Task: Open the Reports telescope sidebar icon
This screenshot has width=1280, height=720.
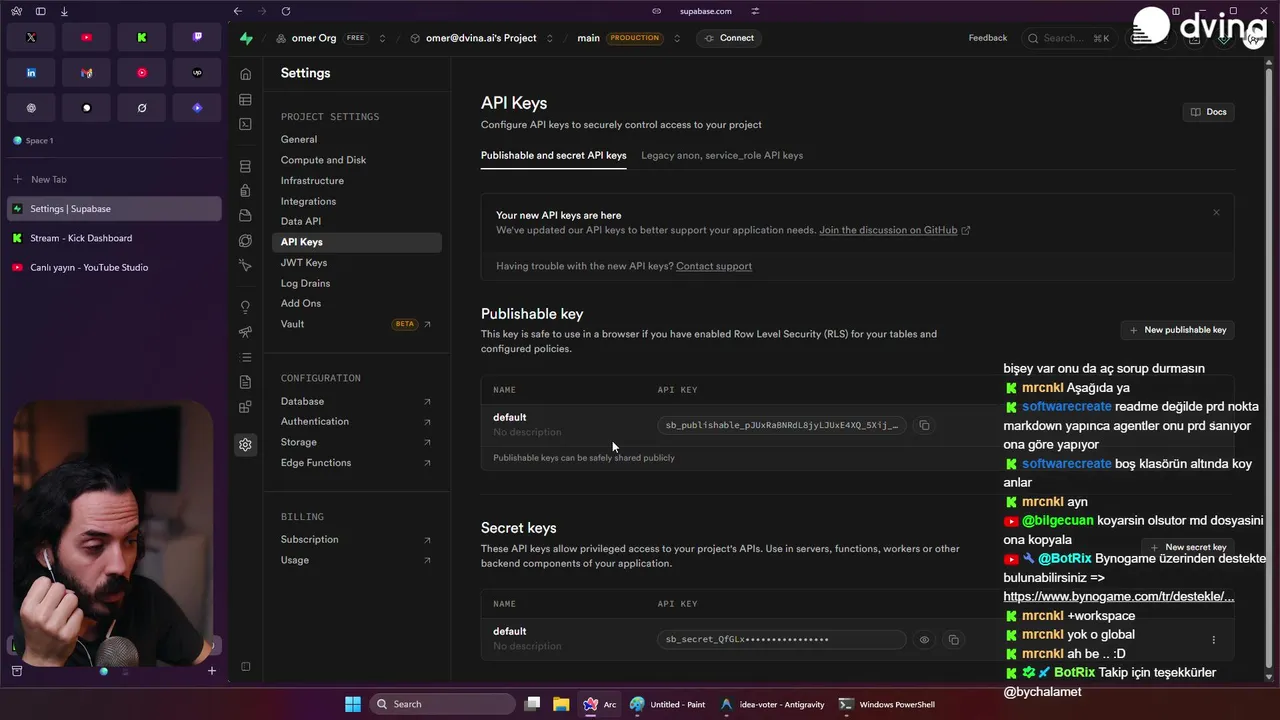Action: coord(245,332)
